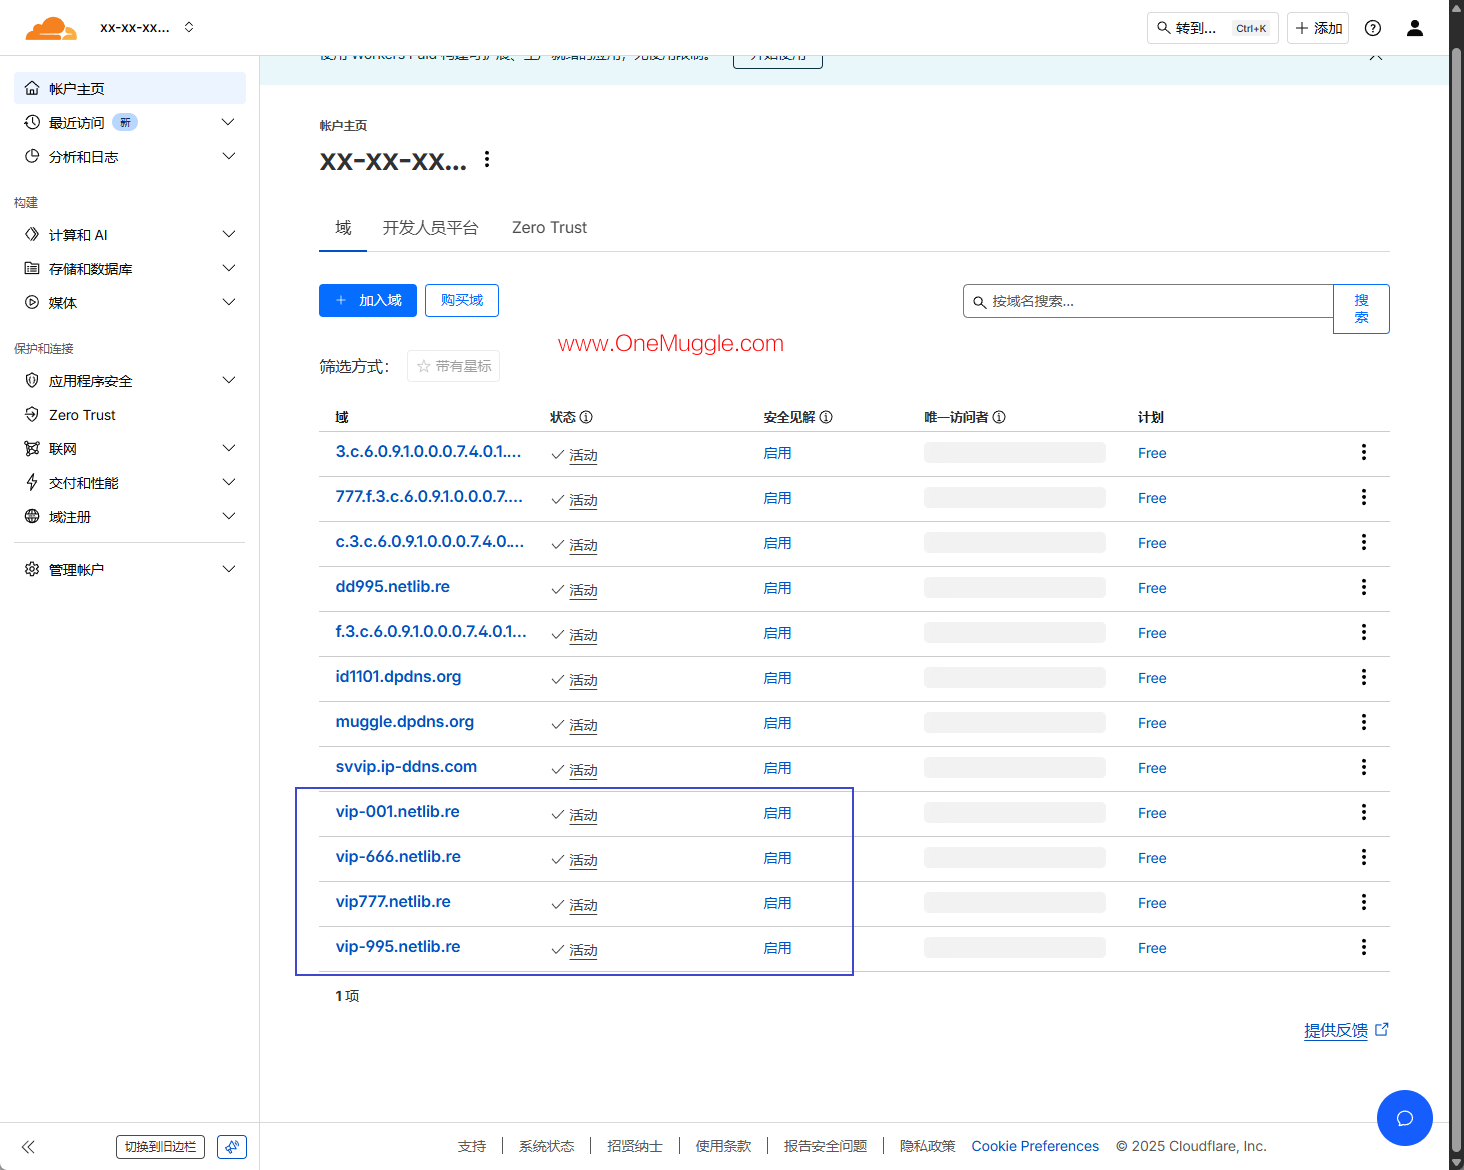1464x1170 pixels.
Task: Open the 添加 button in header
Action: click(1318, 28)
